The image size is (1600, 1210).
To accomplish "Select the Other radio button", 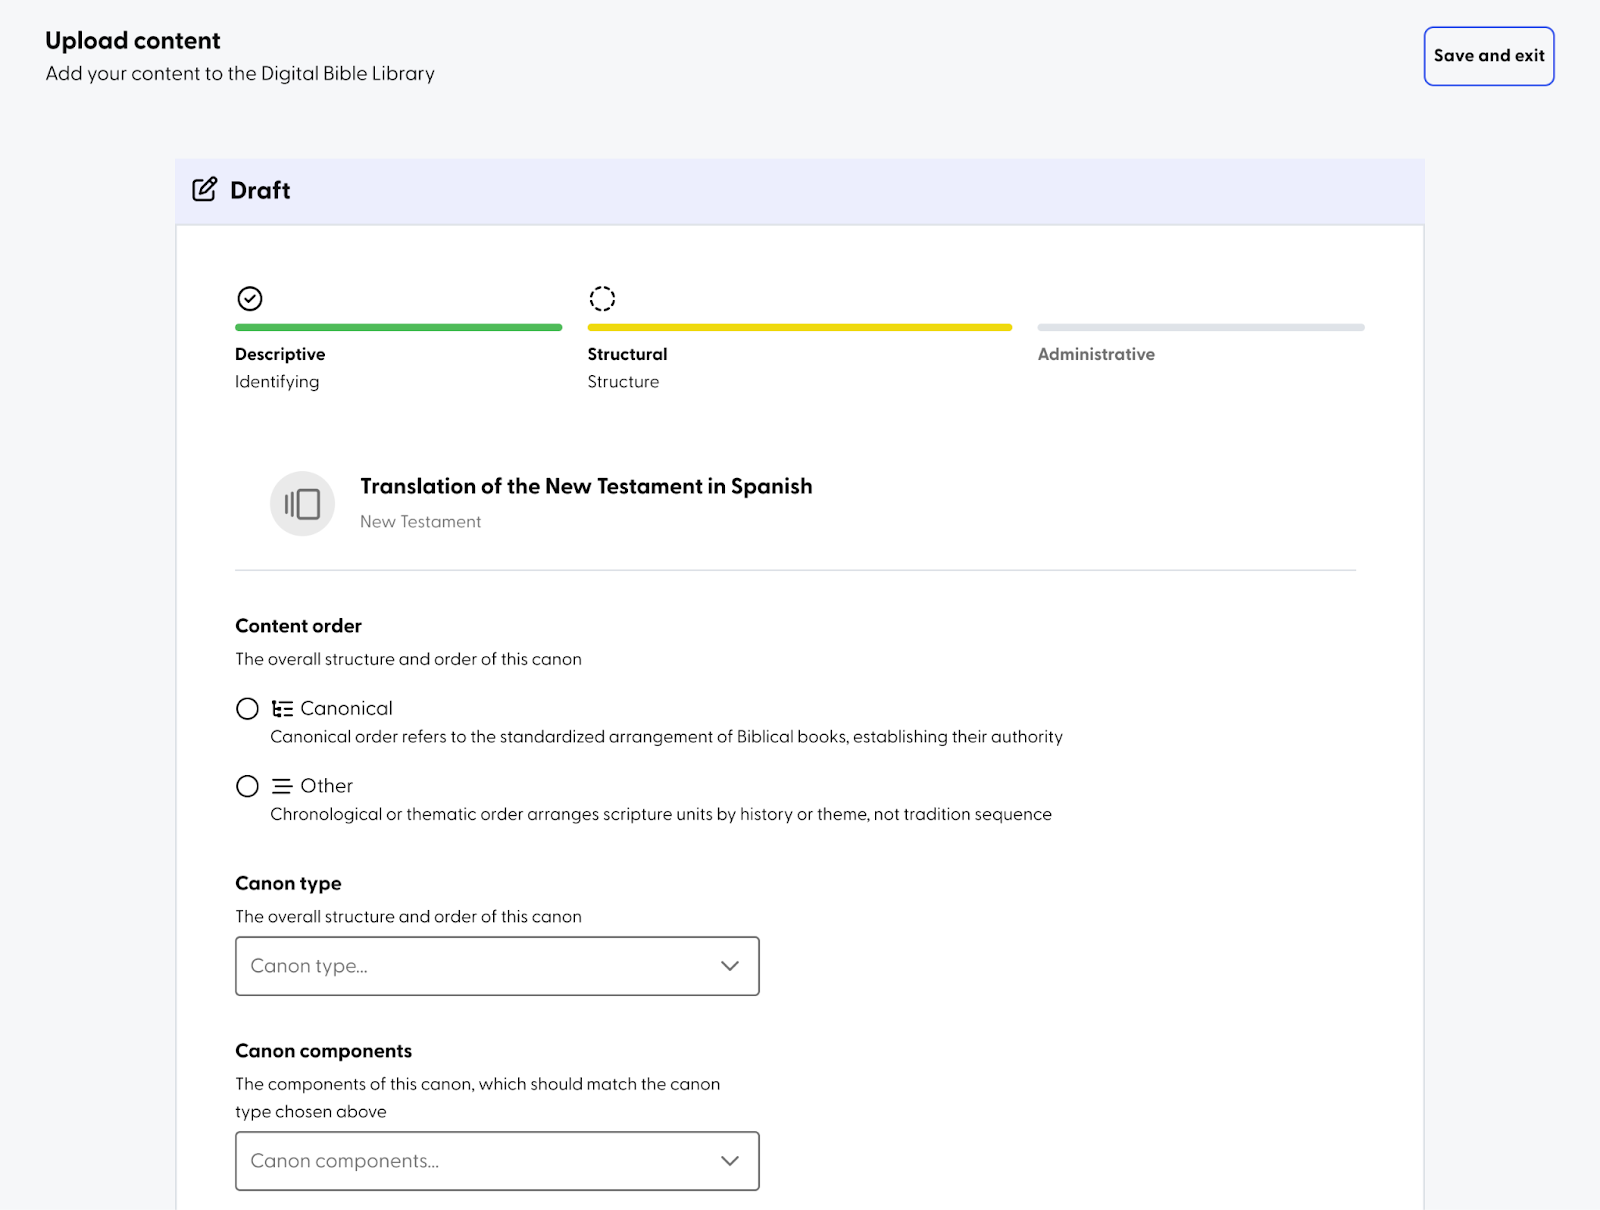I will point(247,787).
